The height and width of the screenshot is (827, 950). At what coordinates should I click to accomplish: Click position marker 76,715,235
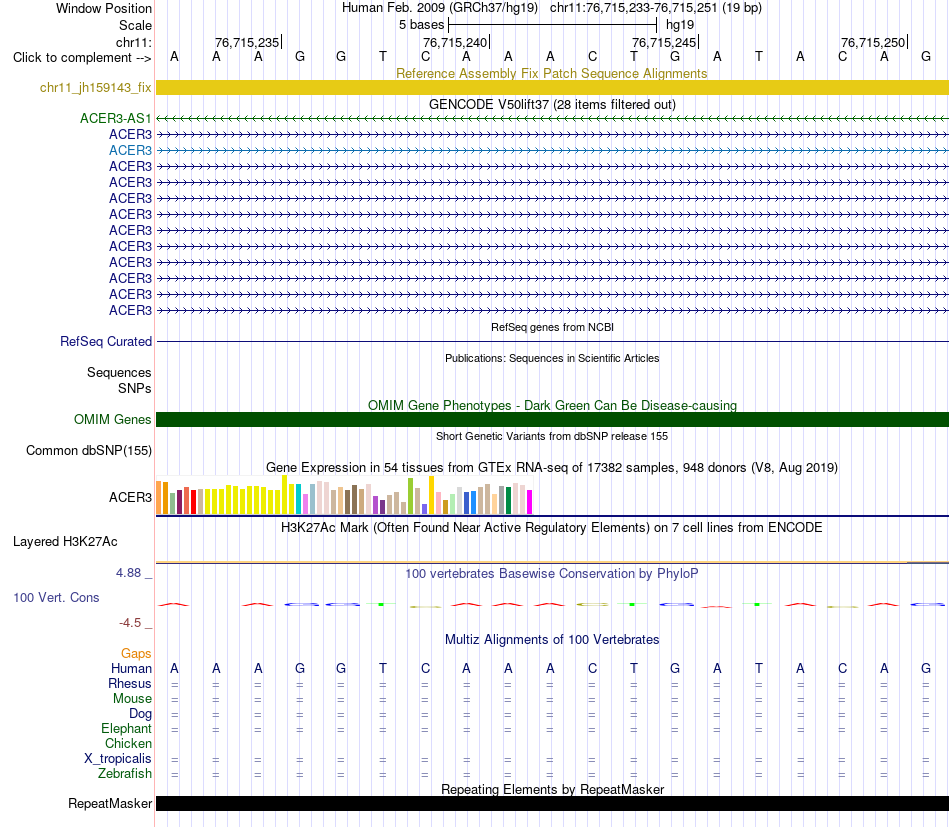247,42
